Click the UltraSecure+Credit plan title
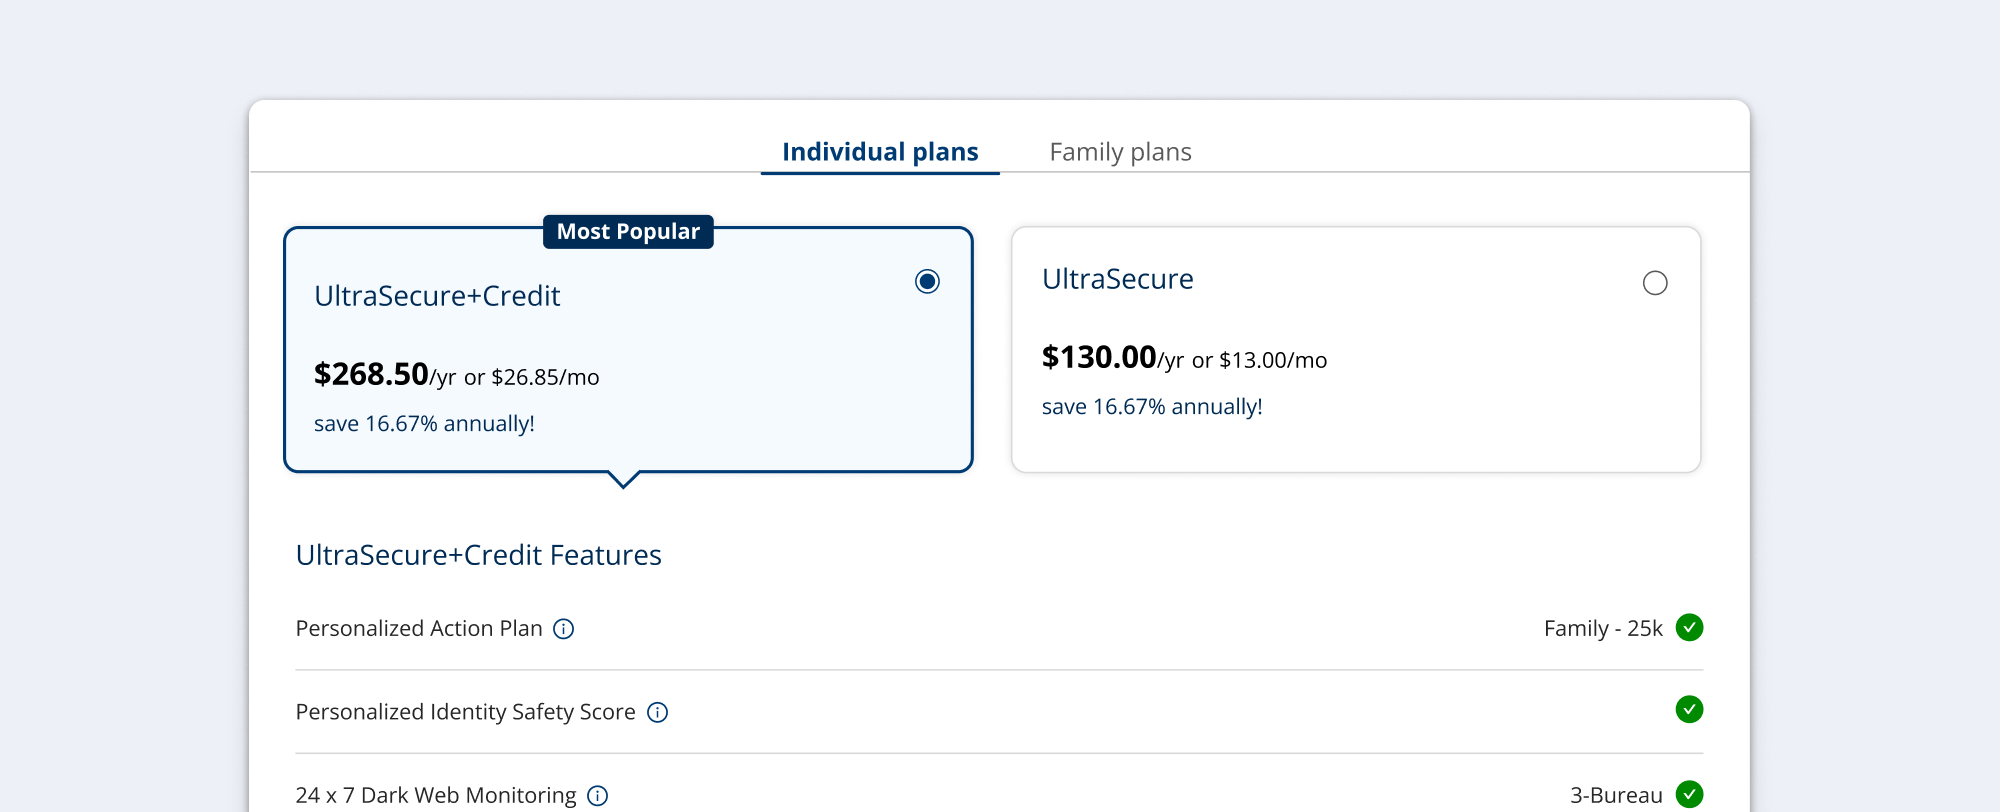Screen dimensions: 2000x812 click(437, 296)
